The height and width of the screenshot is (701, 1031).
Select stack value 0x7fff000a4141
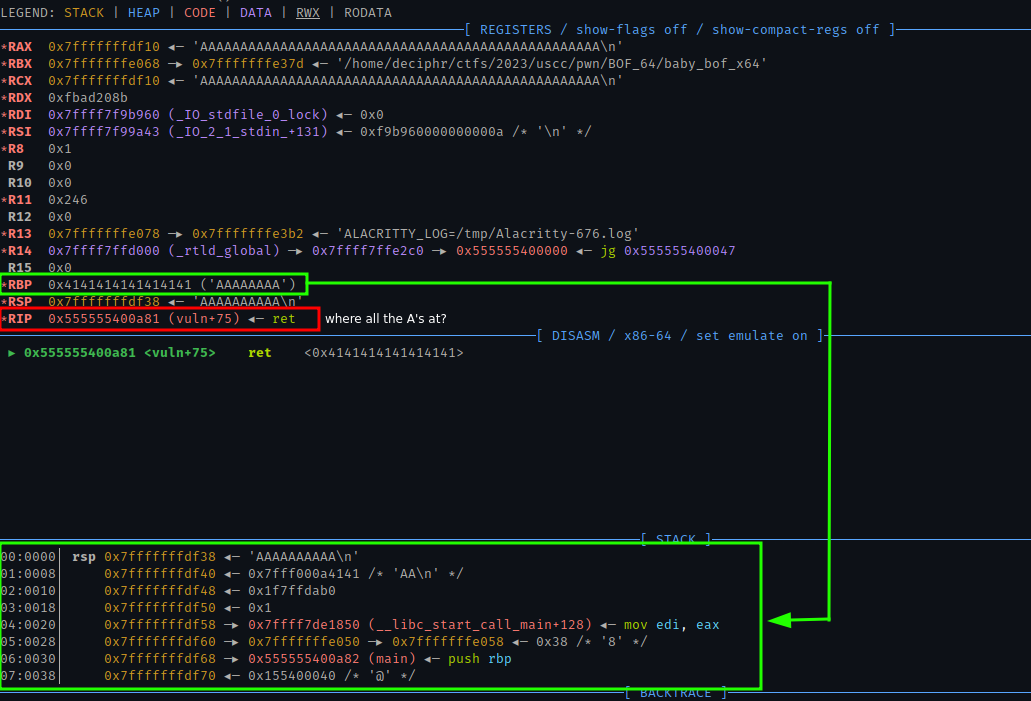click(304, 573)
